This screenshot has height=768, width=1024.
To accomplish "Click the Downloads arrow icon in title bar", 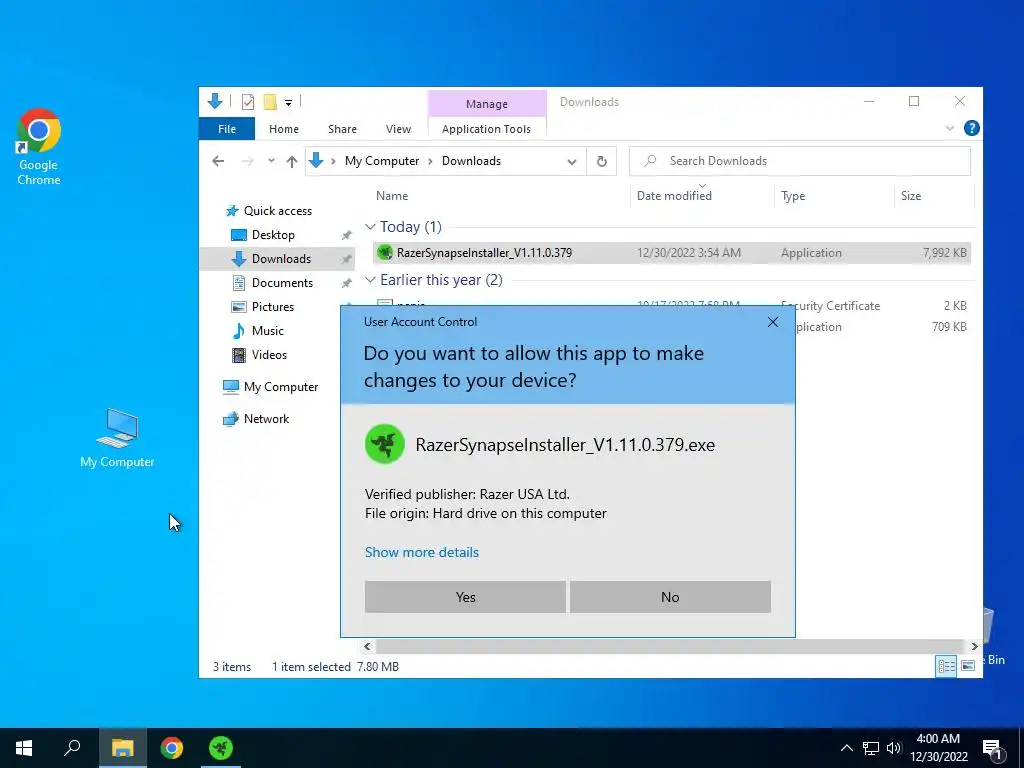I will tap(215, 101).
